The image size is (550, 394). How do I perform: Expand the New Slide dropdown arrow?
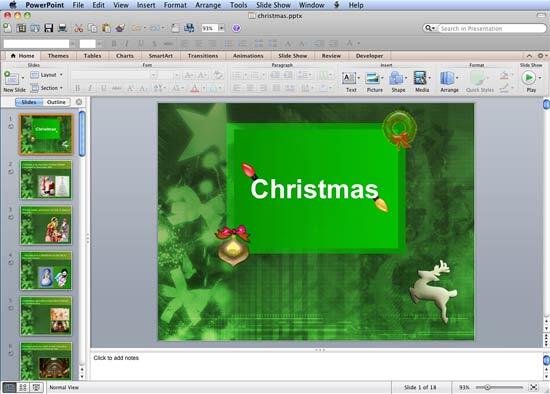23,78
